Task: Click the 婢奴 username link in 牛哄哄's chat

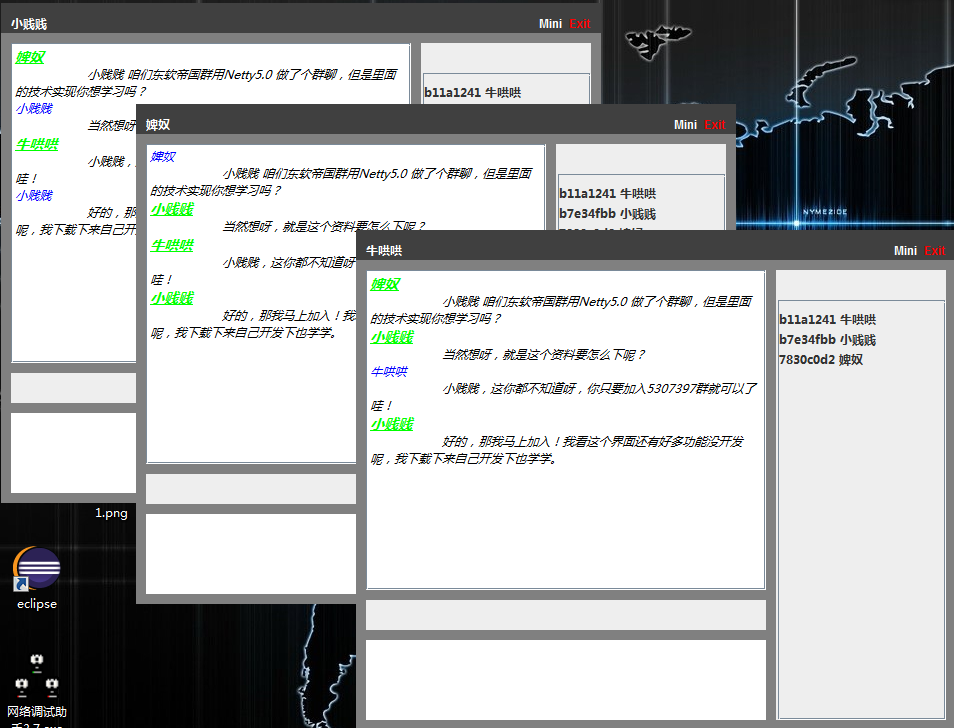Action: click(383, 284)
